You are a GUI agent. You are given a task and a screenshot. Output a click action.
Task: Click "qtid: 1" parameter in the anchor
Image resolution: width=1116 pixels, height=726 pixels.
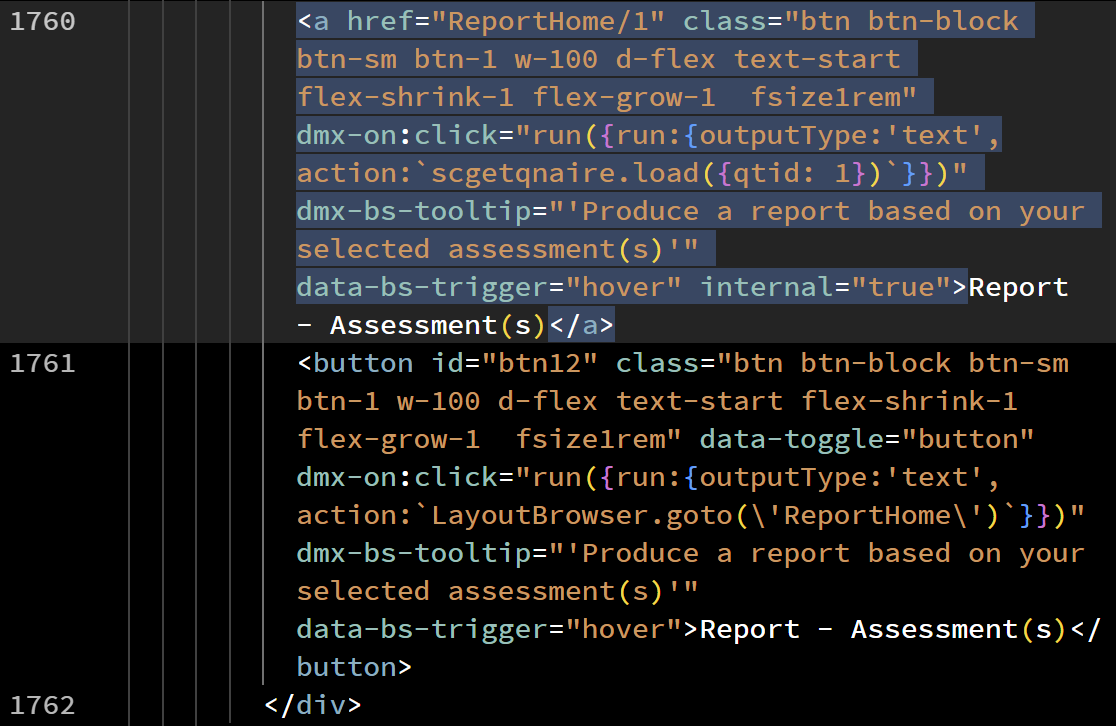pos(792,173)
